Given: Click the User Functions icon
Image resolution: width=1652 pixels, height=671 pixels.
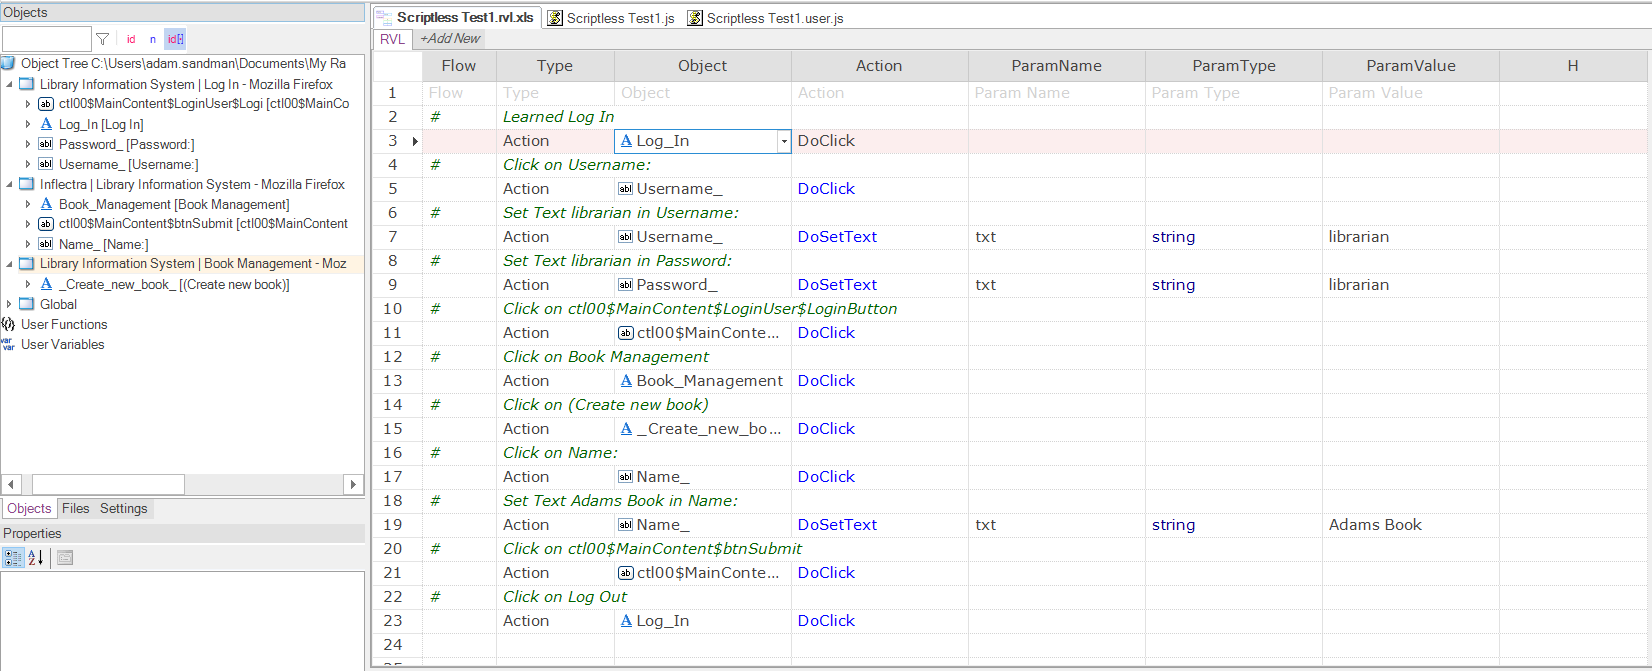Looking at the screenshot, I should [x=8, y=324].
